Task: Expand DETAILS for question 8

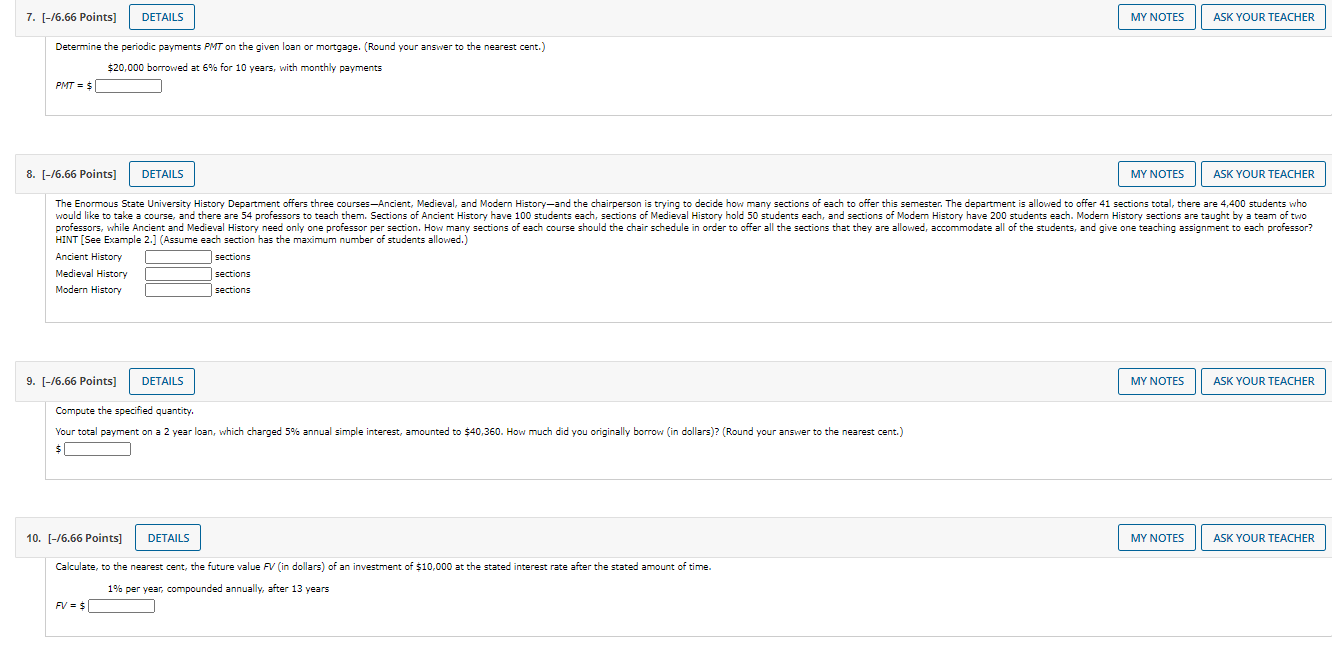Action: (x=162, y=174)
